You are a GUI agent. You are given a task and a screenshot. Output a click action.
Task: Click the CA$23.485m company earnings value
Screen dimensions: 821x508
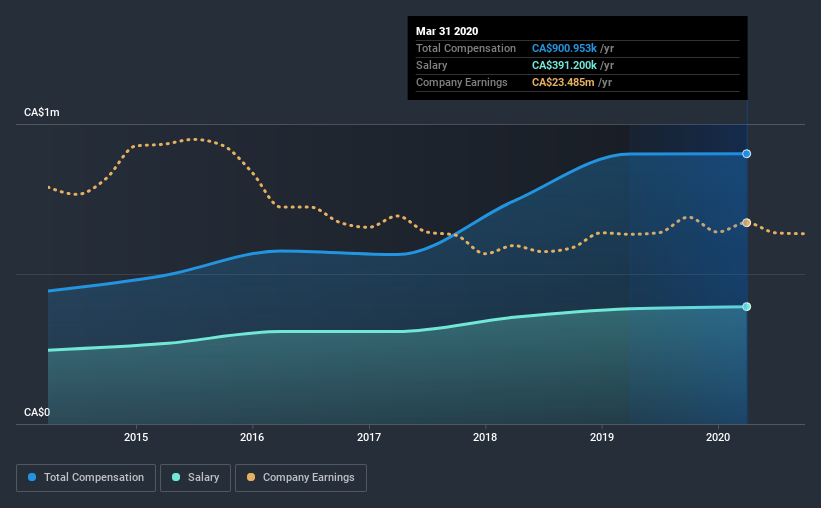(x=563, y=82)
